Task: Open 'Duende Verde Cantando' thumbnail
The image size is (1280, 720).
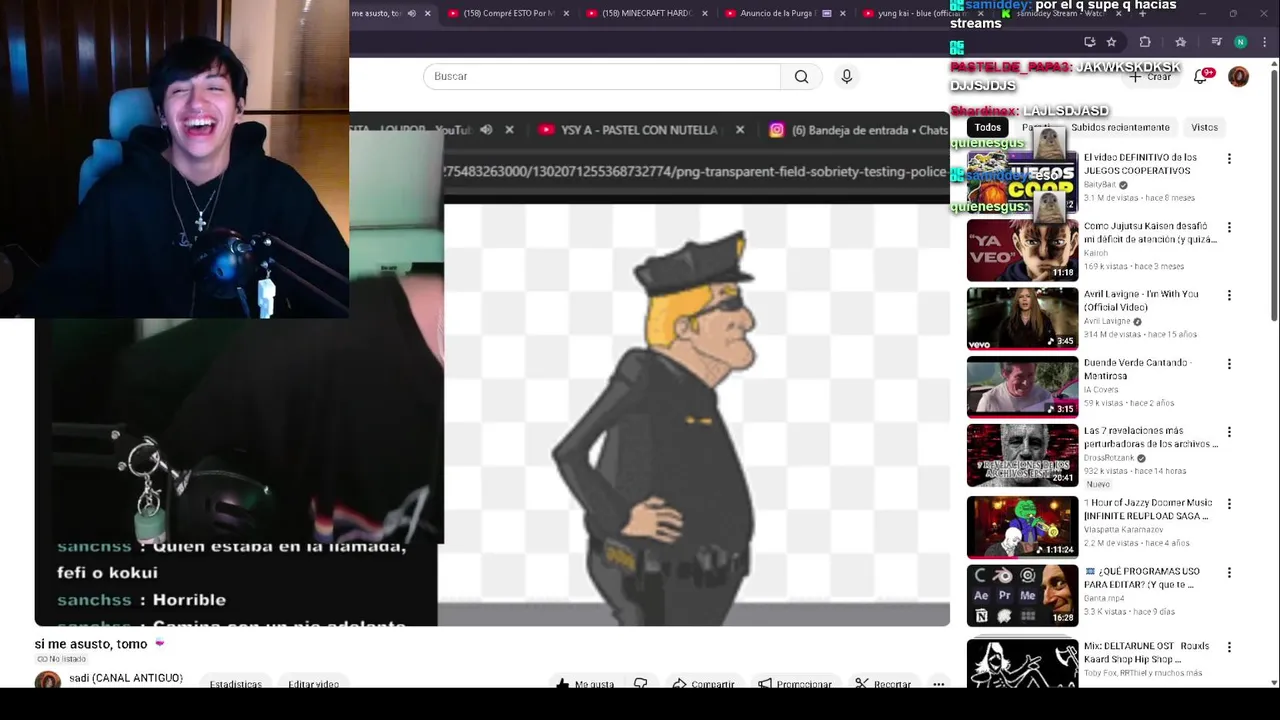Action: pyautogui.click(x=1022, y=387)
